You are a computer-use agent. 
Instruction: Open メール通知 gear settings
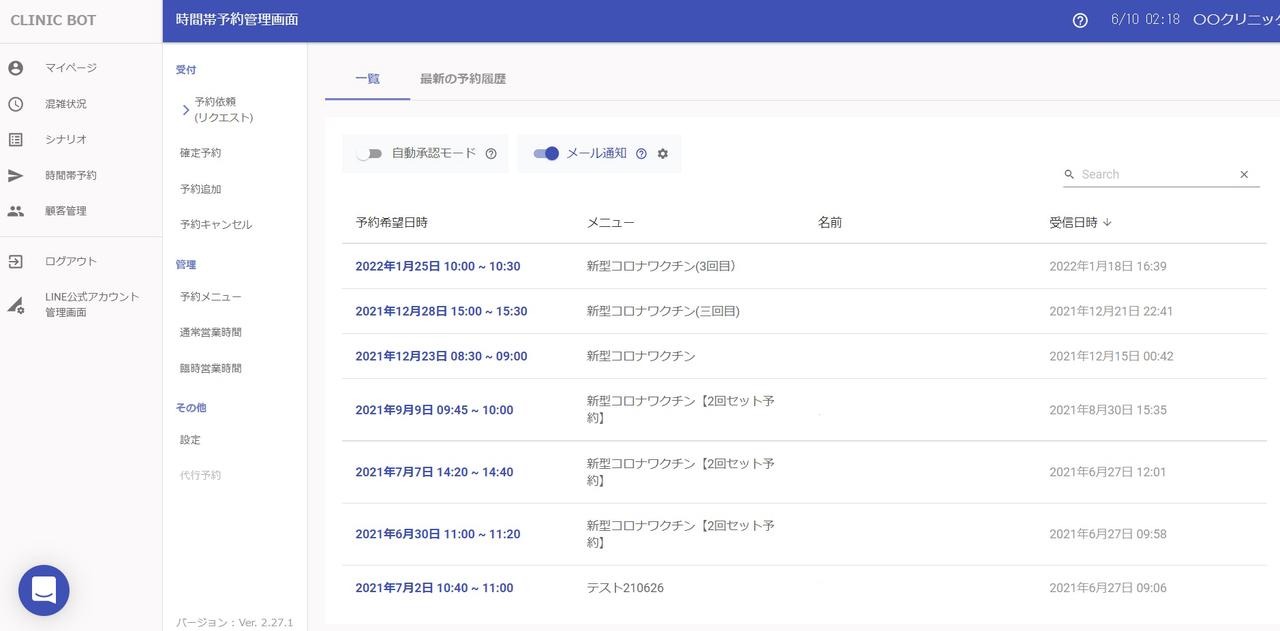(662, 154)
